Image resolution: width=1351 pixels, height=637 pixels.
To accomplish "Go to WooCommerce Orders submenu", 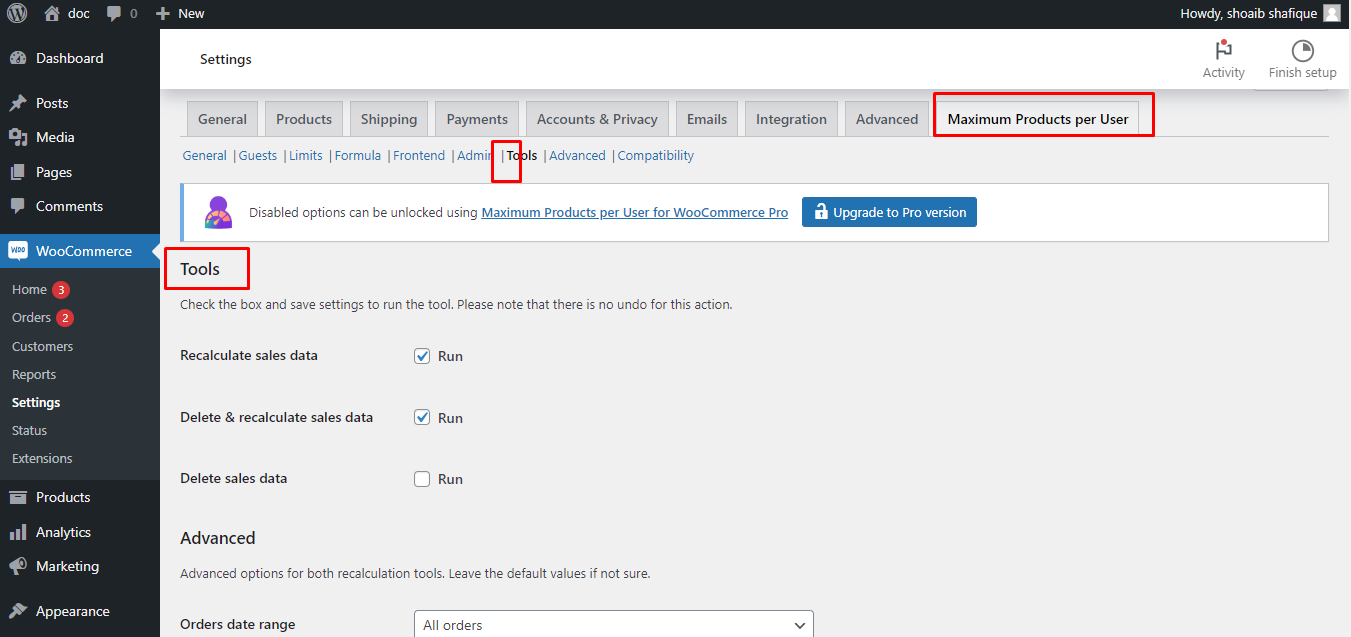I will point(31,318).
